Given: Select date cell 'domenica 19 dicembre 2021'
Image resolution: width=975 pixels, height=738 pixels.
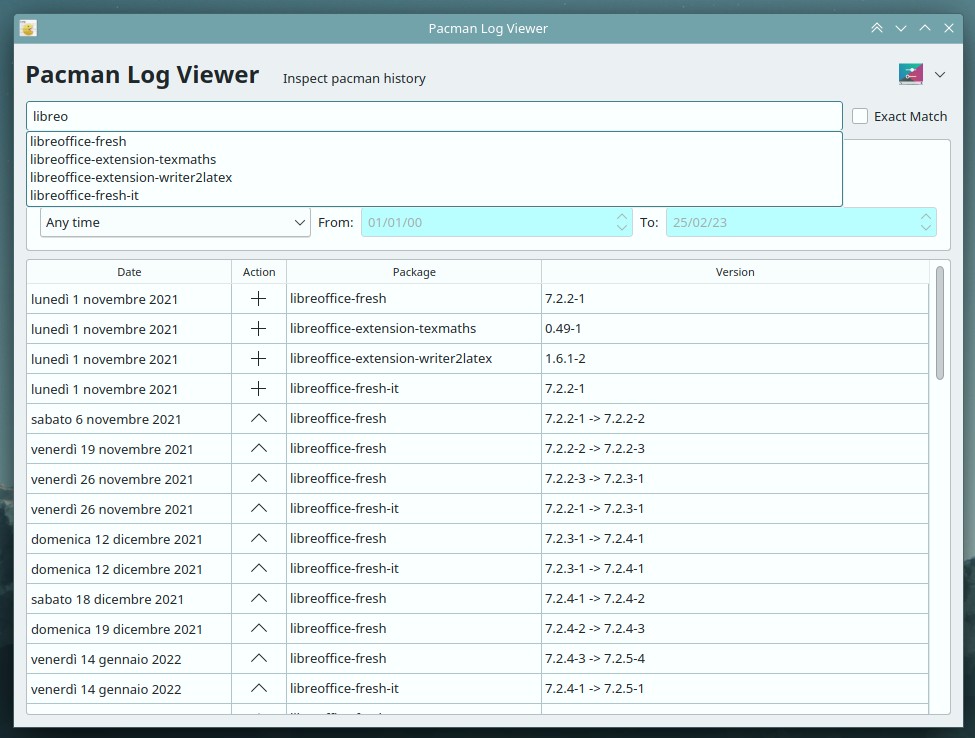Looking at the screenshot, I should [129, 629].
